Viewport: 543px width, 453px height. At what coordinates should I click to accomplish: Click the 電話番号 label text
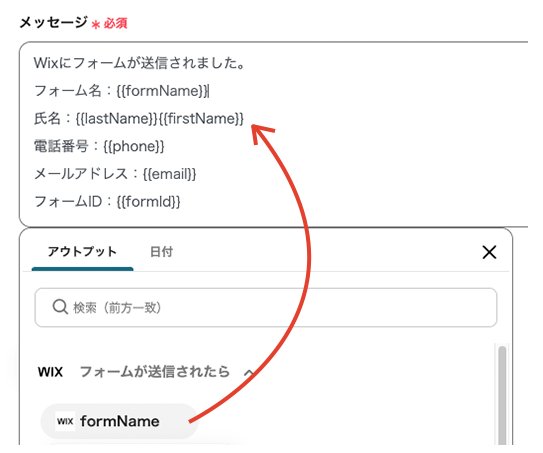click(61, 146)
